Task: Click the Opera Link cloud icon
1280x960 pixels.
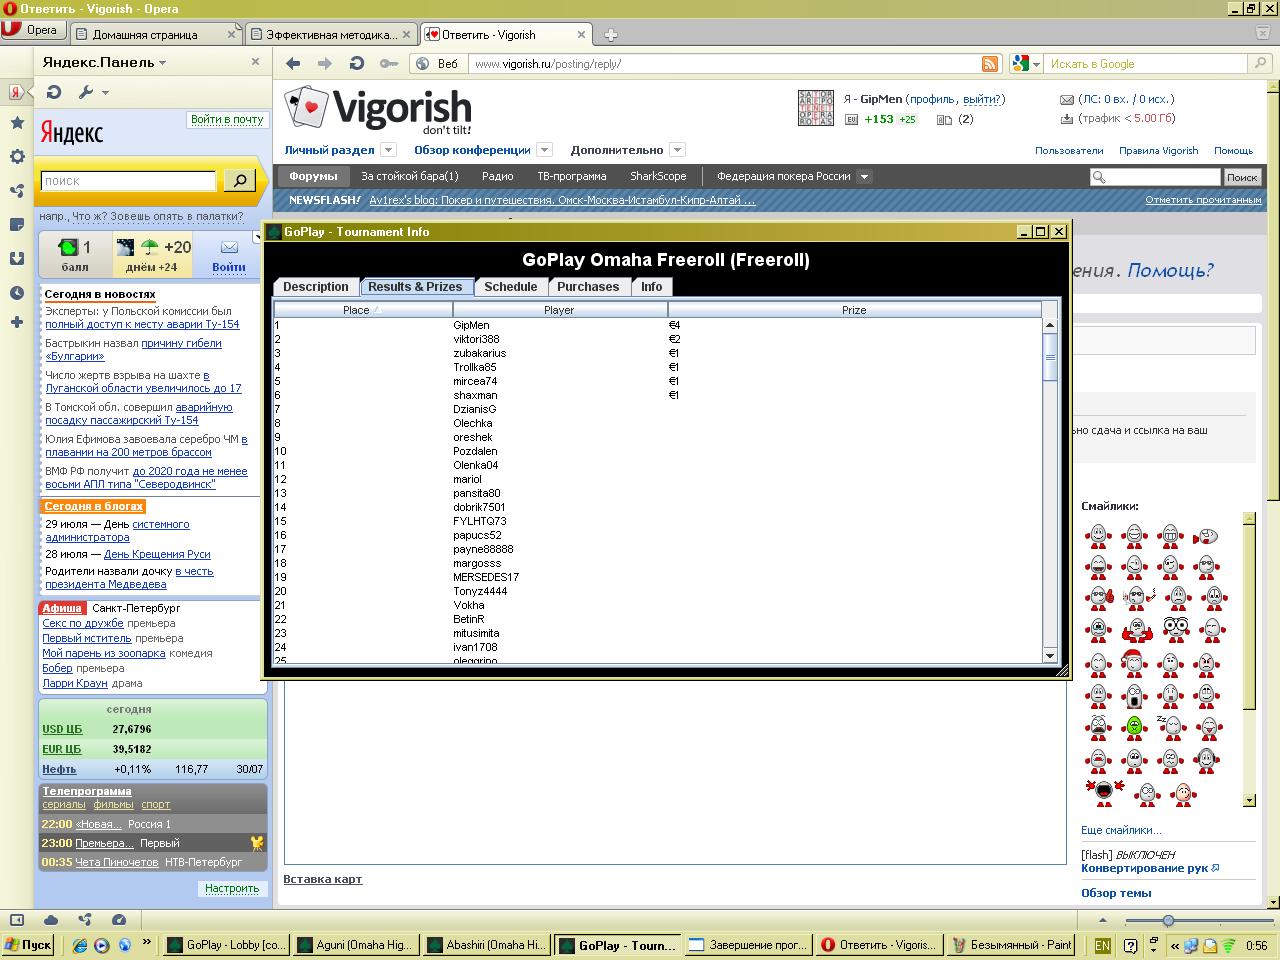Action: click(51, 920)
